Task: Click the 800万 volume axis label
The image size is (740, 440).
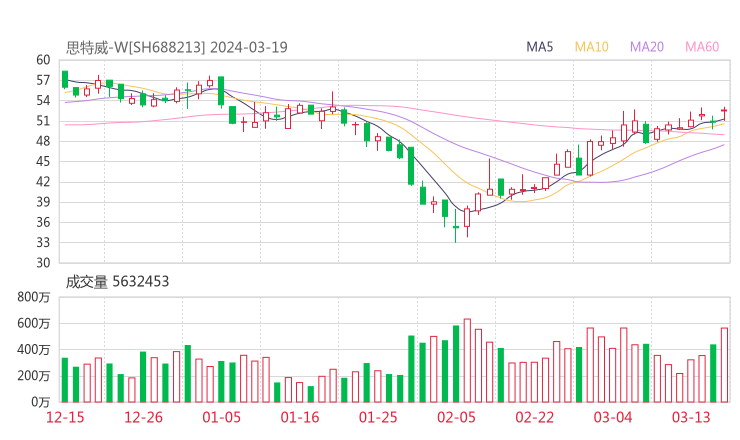Action: pyautogui.click(x=34, y=297)
